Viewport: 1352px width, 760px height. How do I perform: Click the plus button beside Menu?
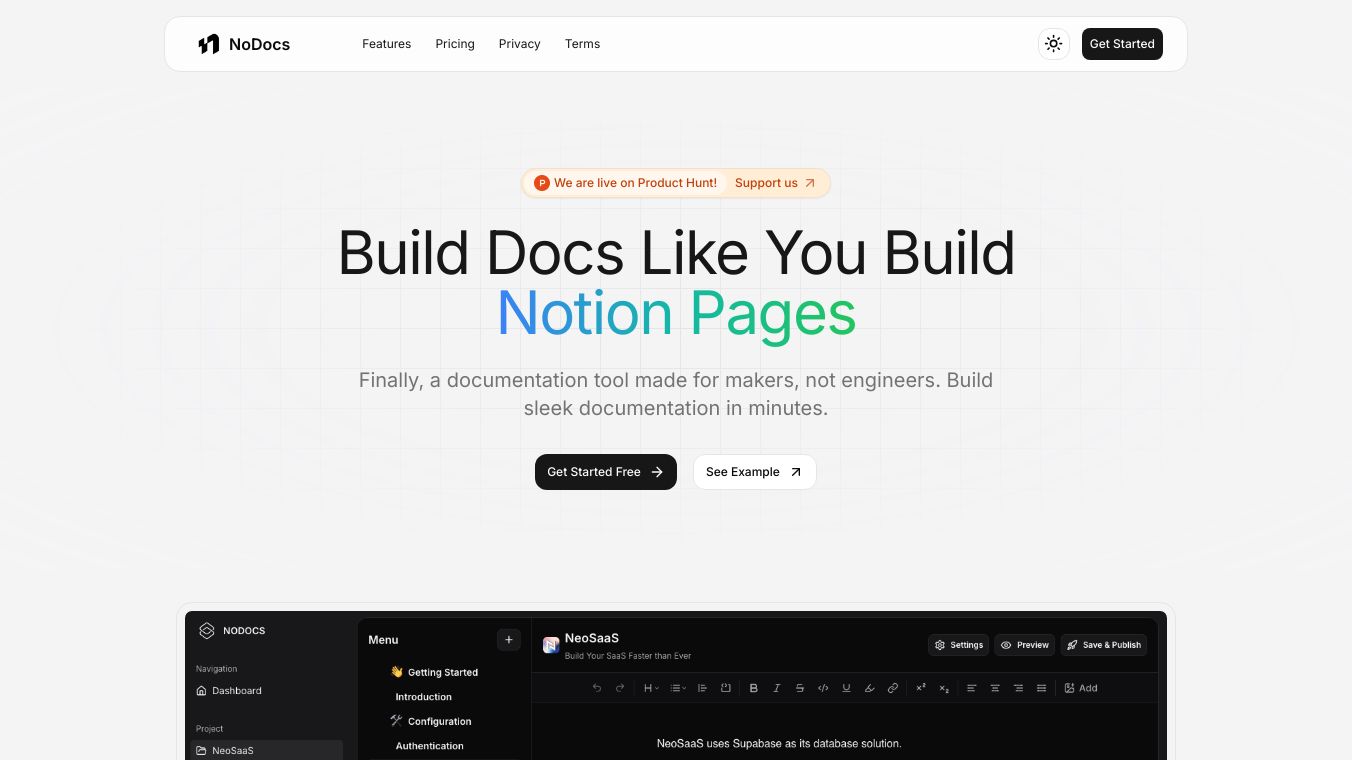tap(509, 640)
